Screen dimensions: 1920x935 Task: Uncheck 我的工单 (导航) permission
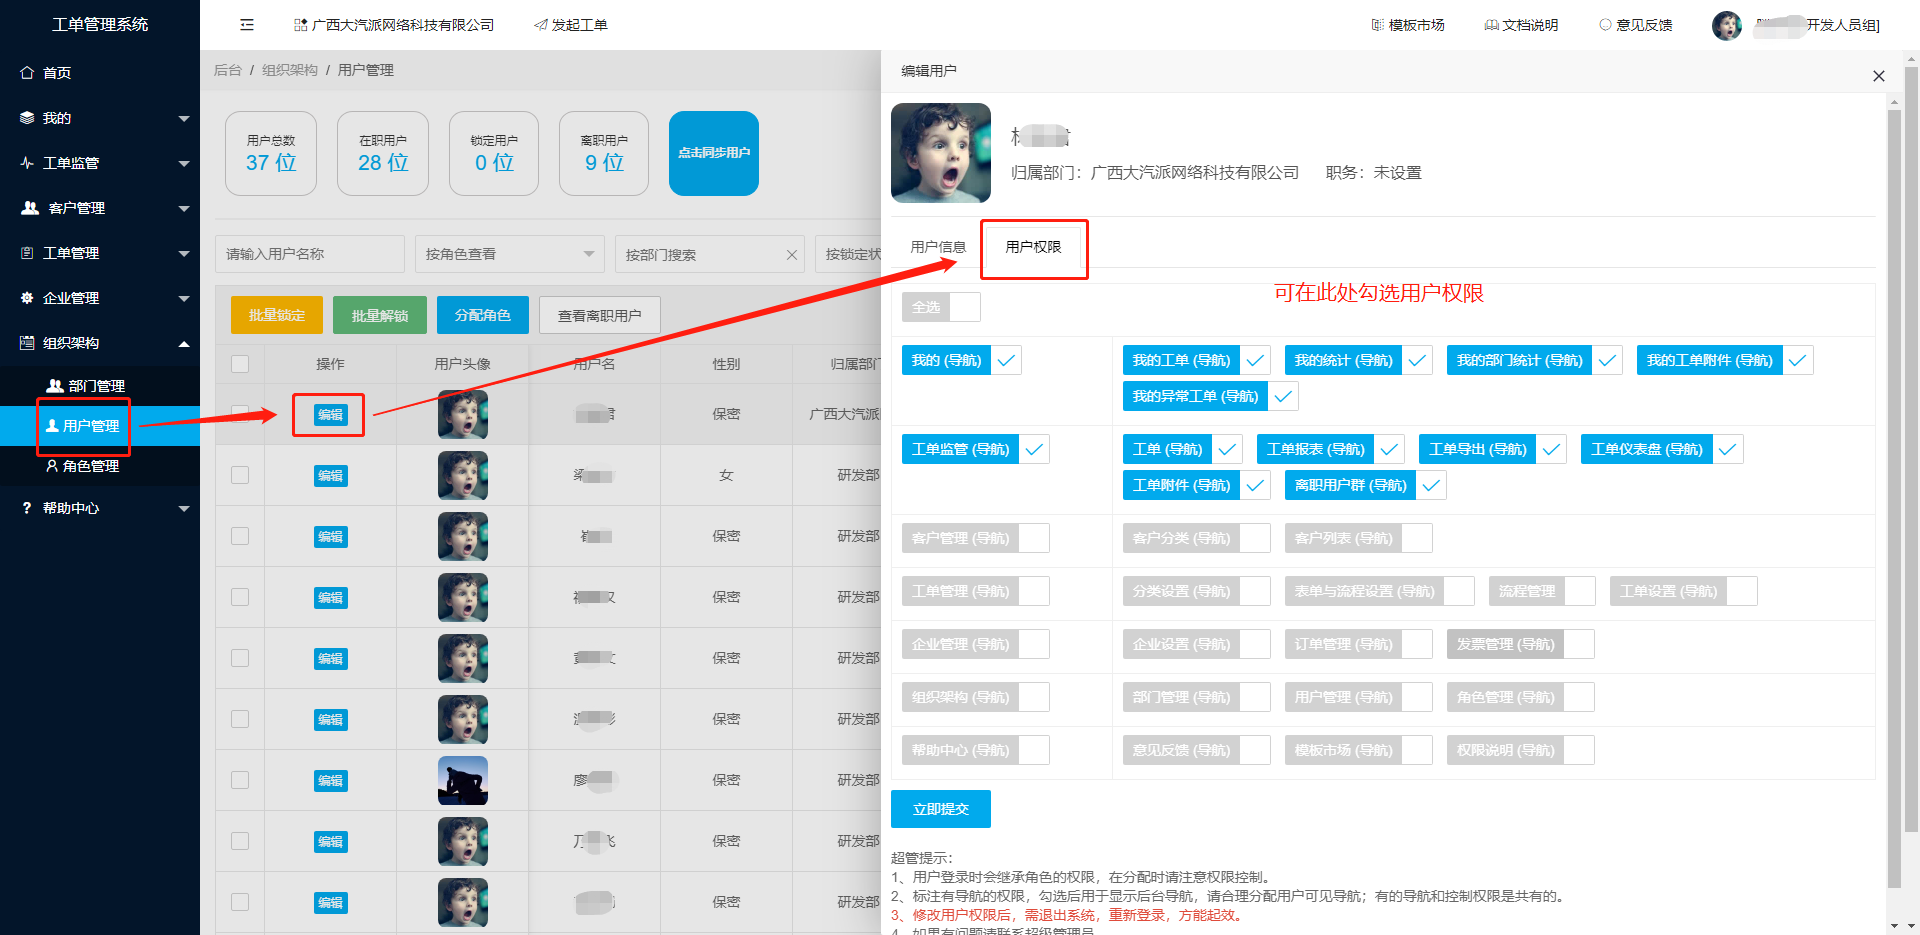tap(1255, 360)
